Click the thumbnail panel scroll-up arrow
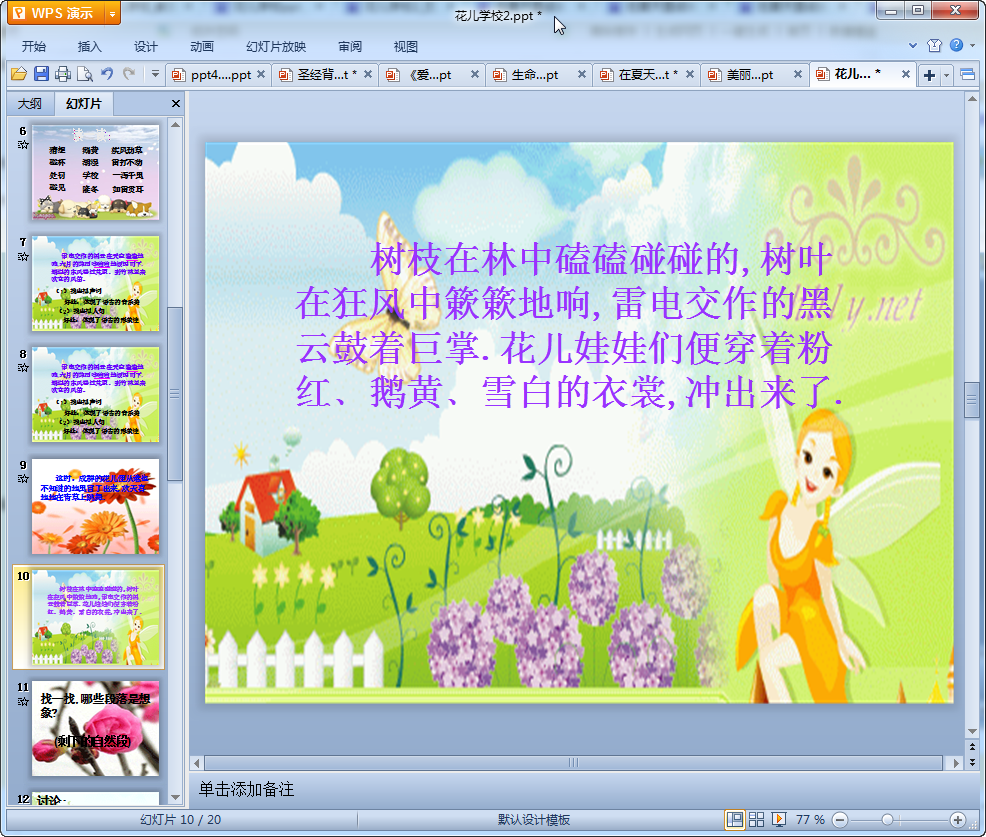Screen dimensions: 986x837 tap(175, 125)
